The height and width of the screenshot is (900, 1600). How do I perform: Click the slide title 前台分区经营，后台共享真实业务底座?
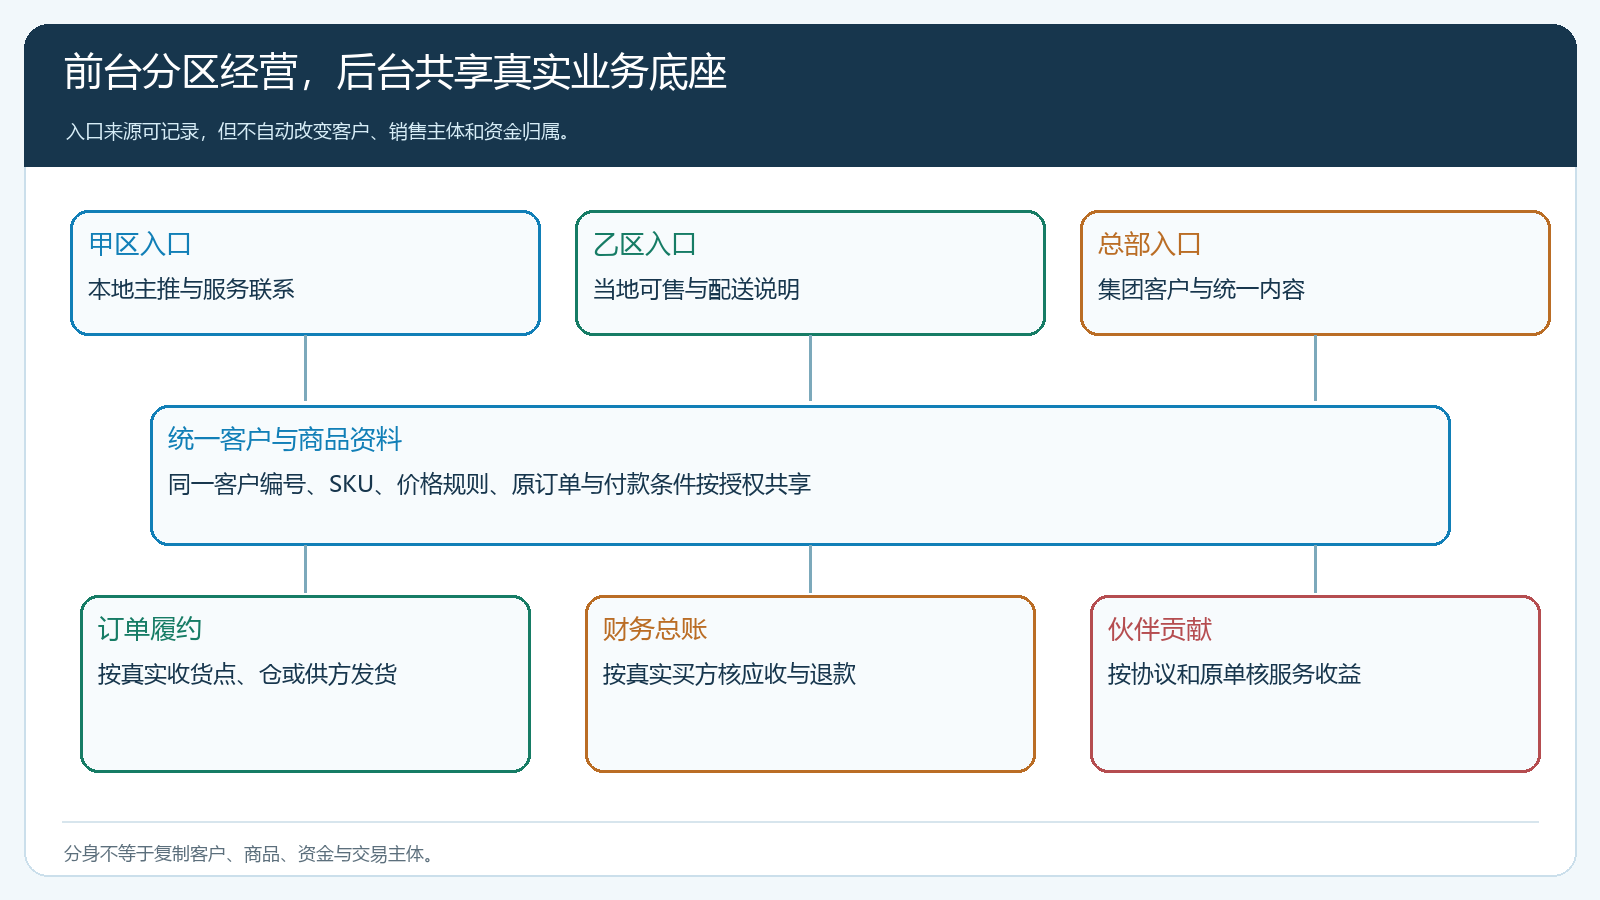[x=395, y=72]
